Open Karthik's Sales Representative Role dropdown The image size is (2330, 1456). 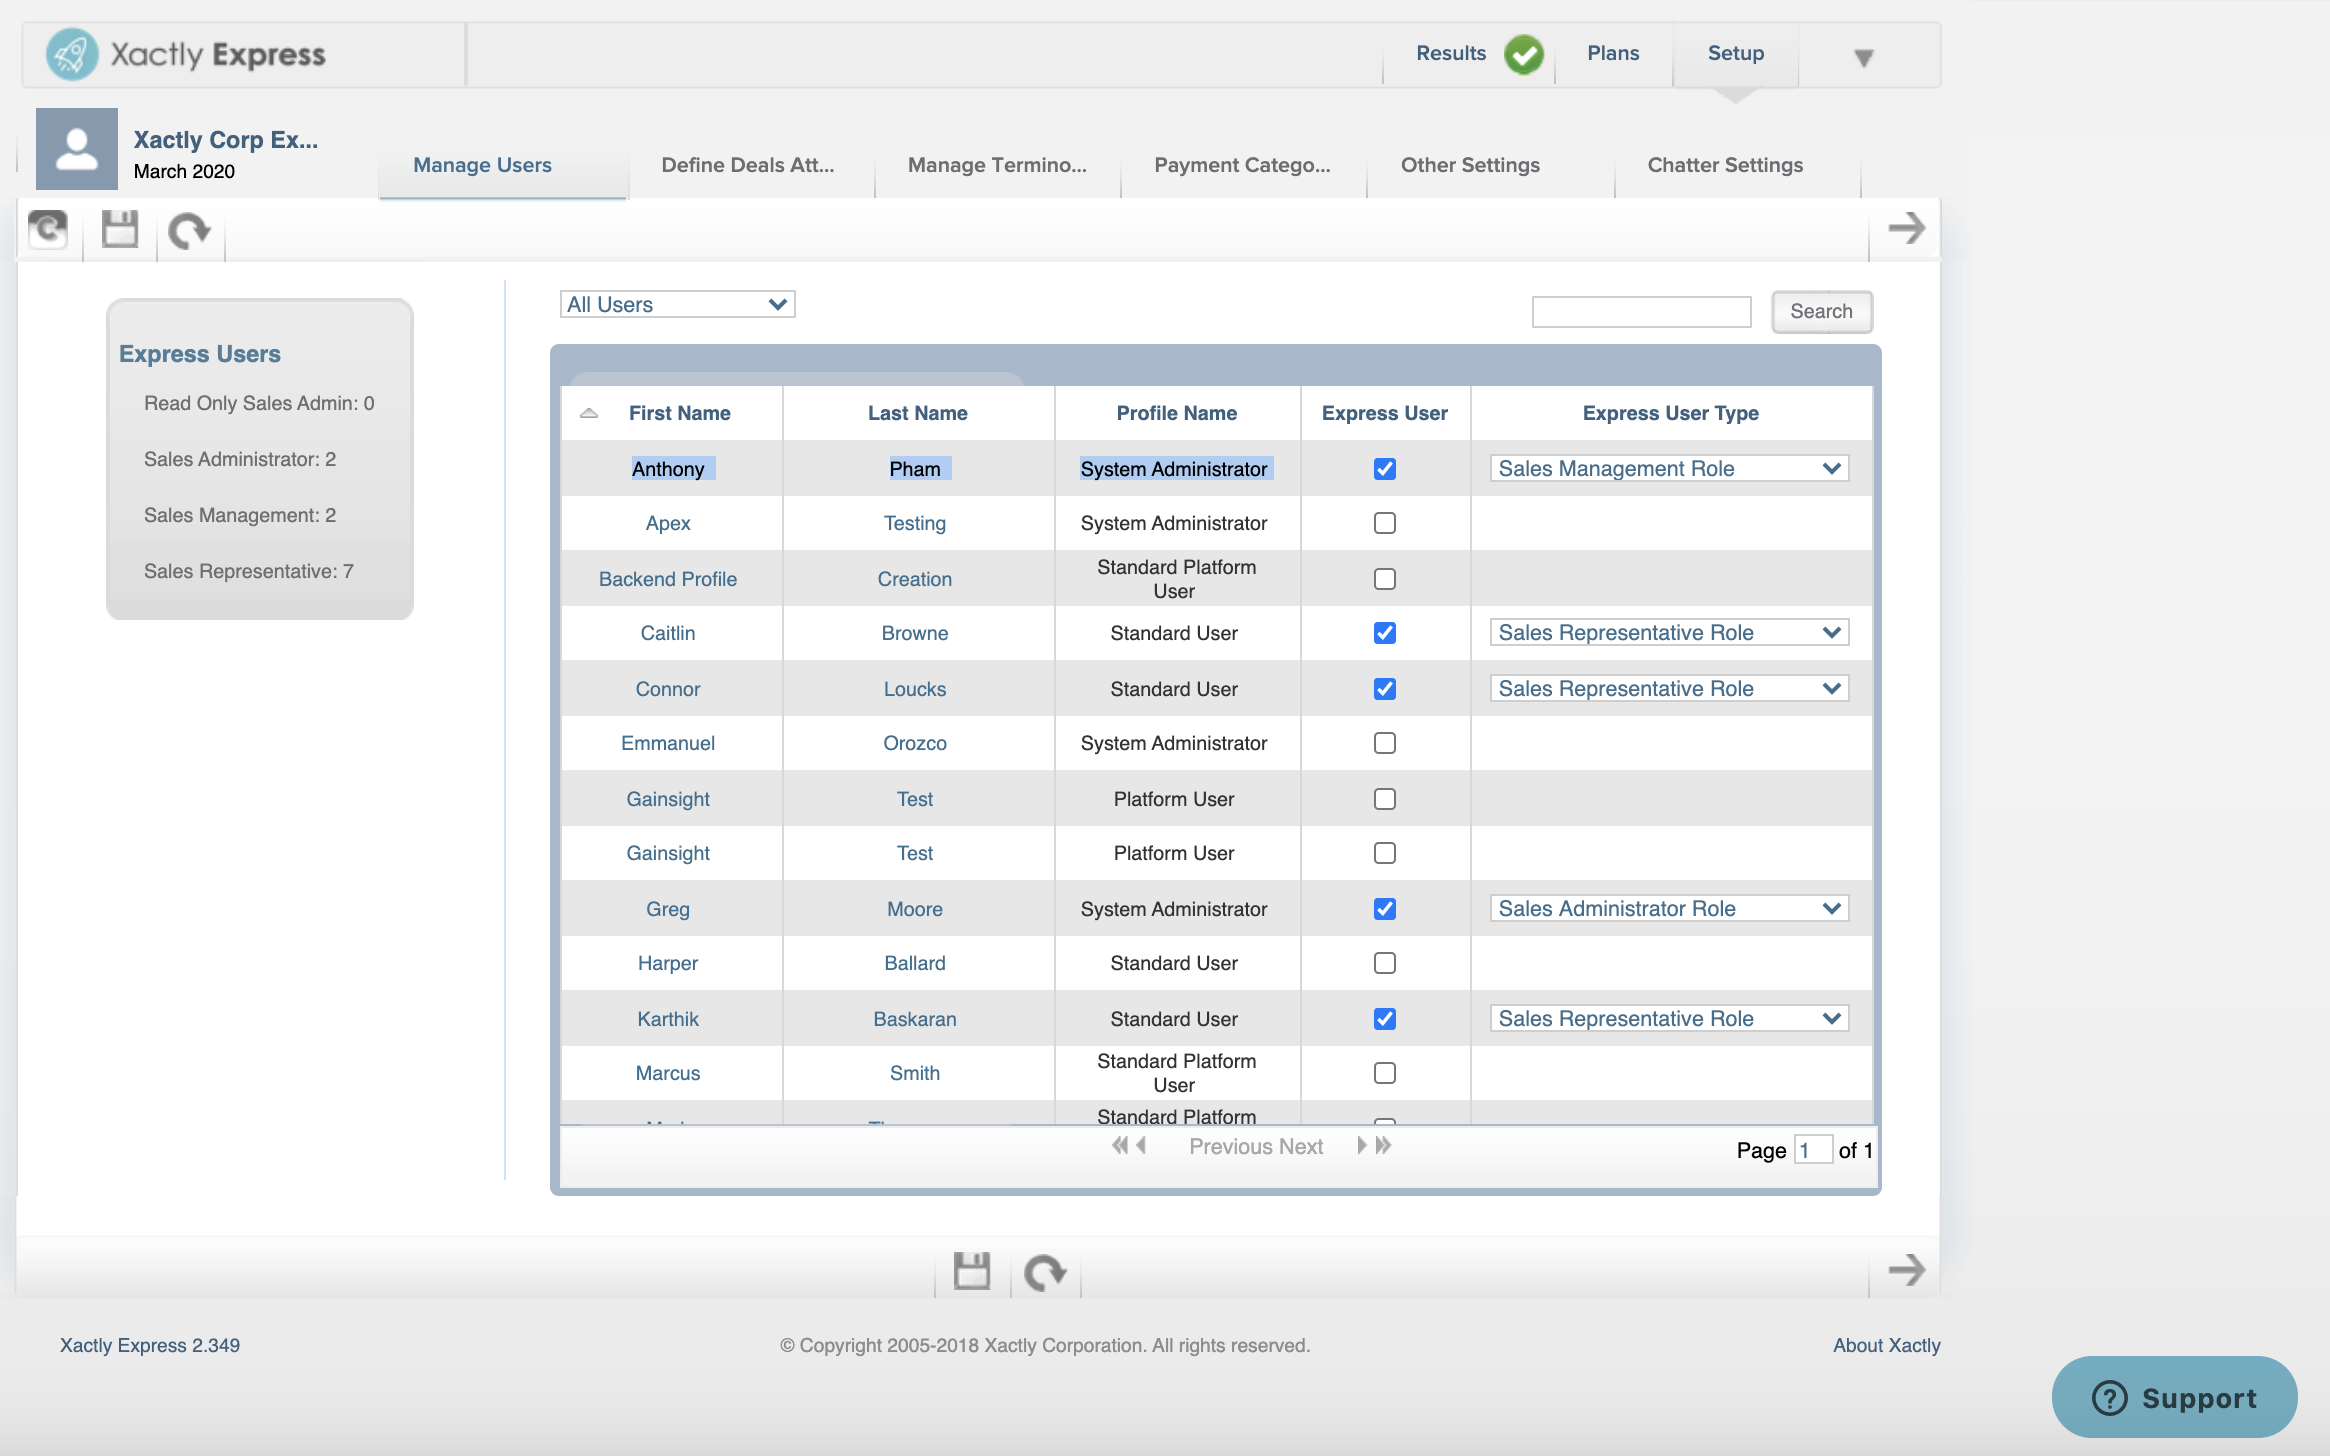[1669, 1018]
